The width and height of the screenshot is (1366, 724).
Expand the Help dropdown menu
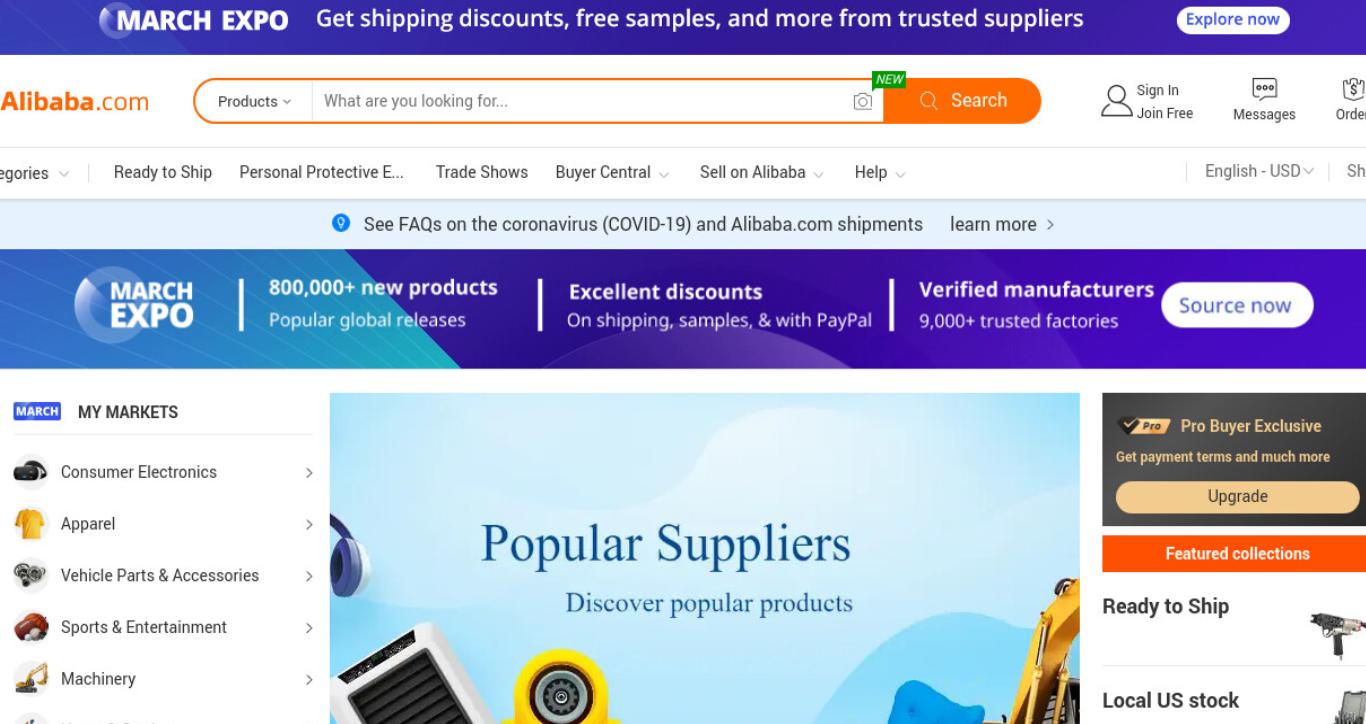tap(880, 172)
